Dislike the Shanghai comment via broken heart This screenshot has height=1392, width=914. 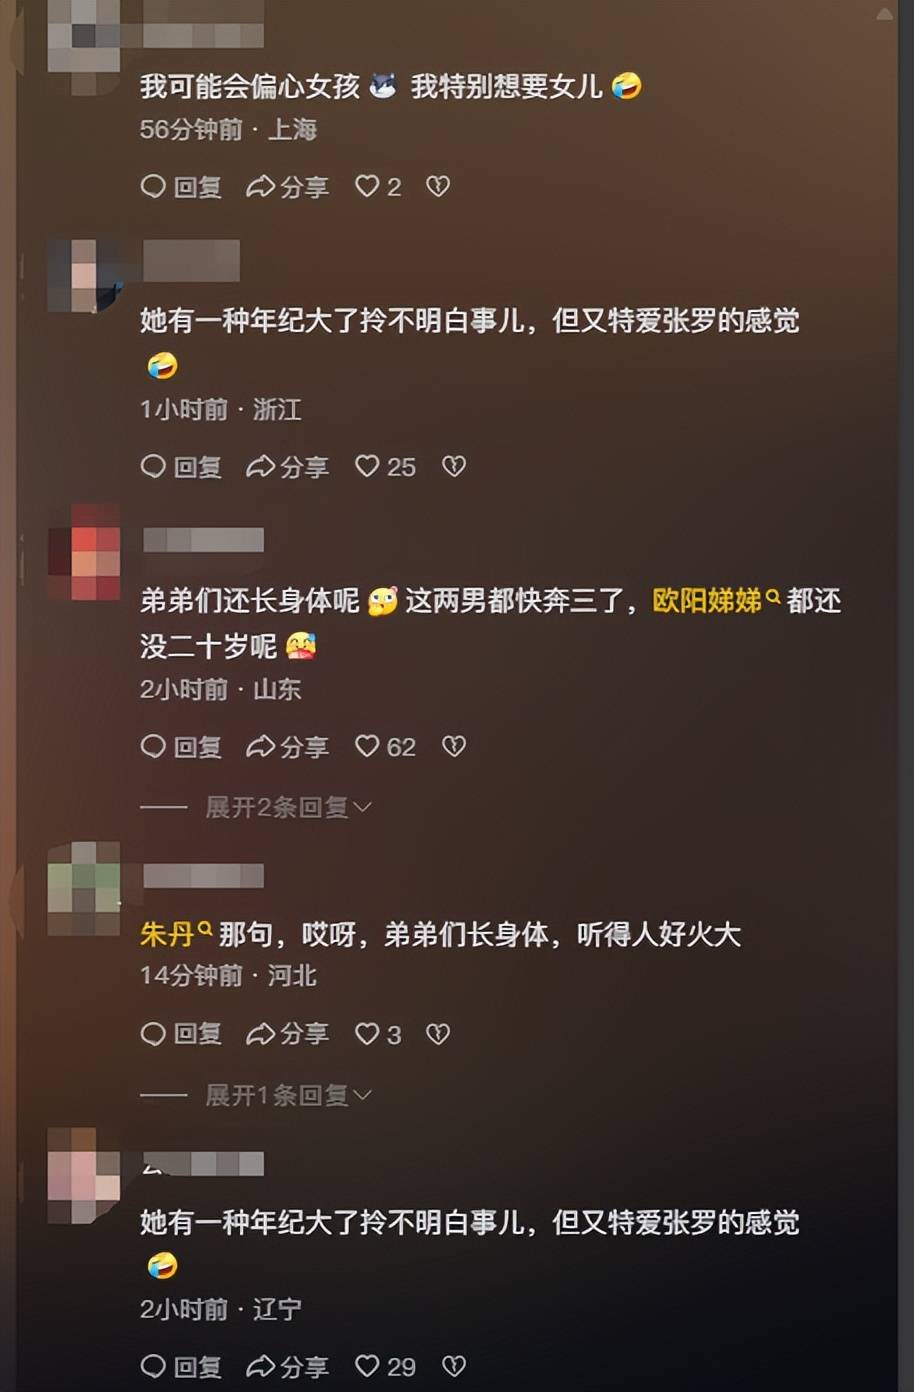tap(438, 187)
